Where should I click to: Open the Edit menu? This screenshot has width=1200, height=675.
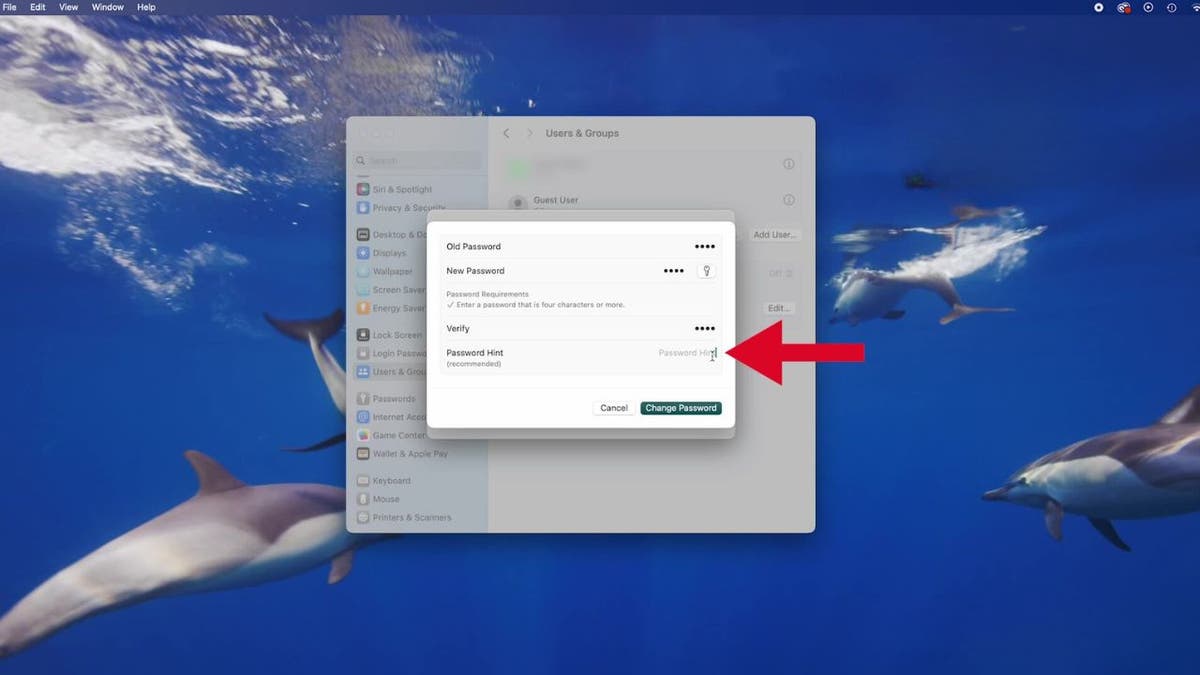(37, 7)
